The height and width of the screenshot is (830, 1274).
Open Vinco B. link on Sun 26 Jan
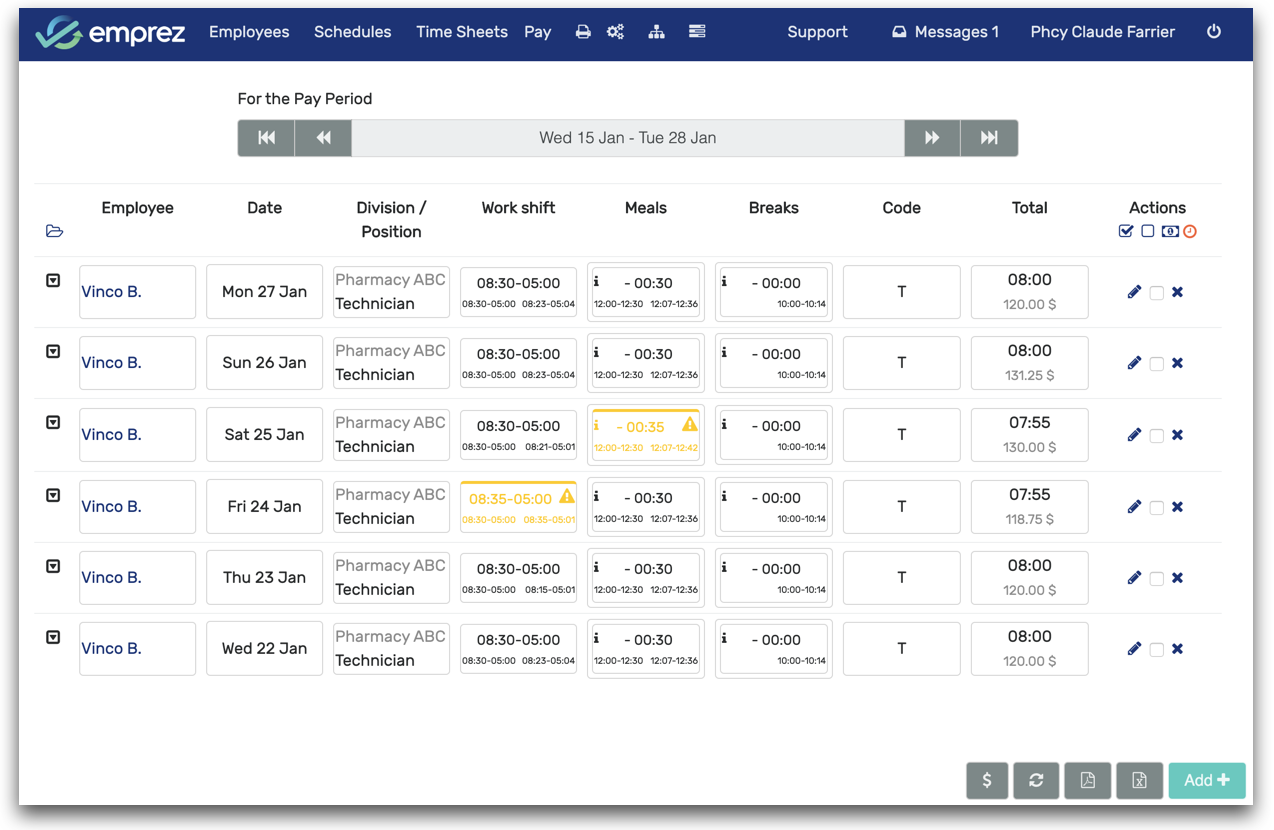coord(111,363)
